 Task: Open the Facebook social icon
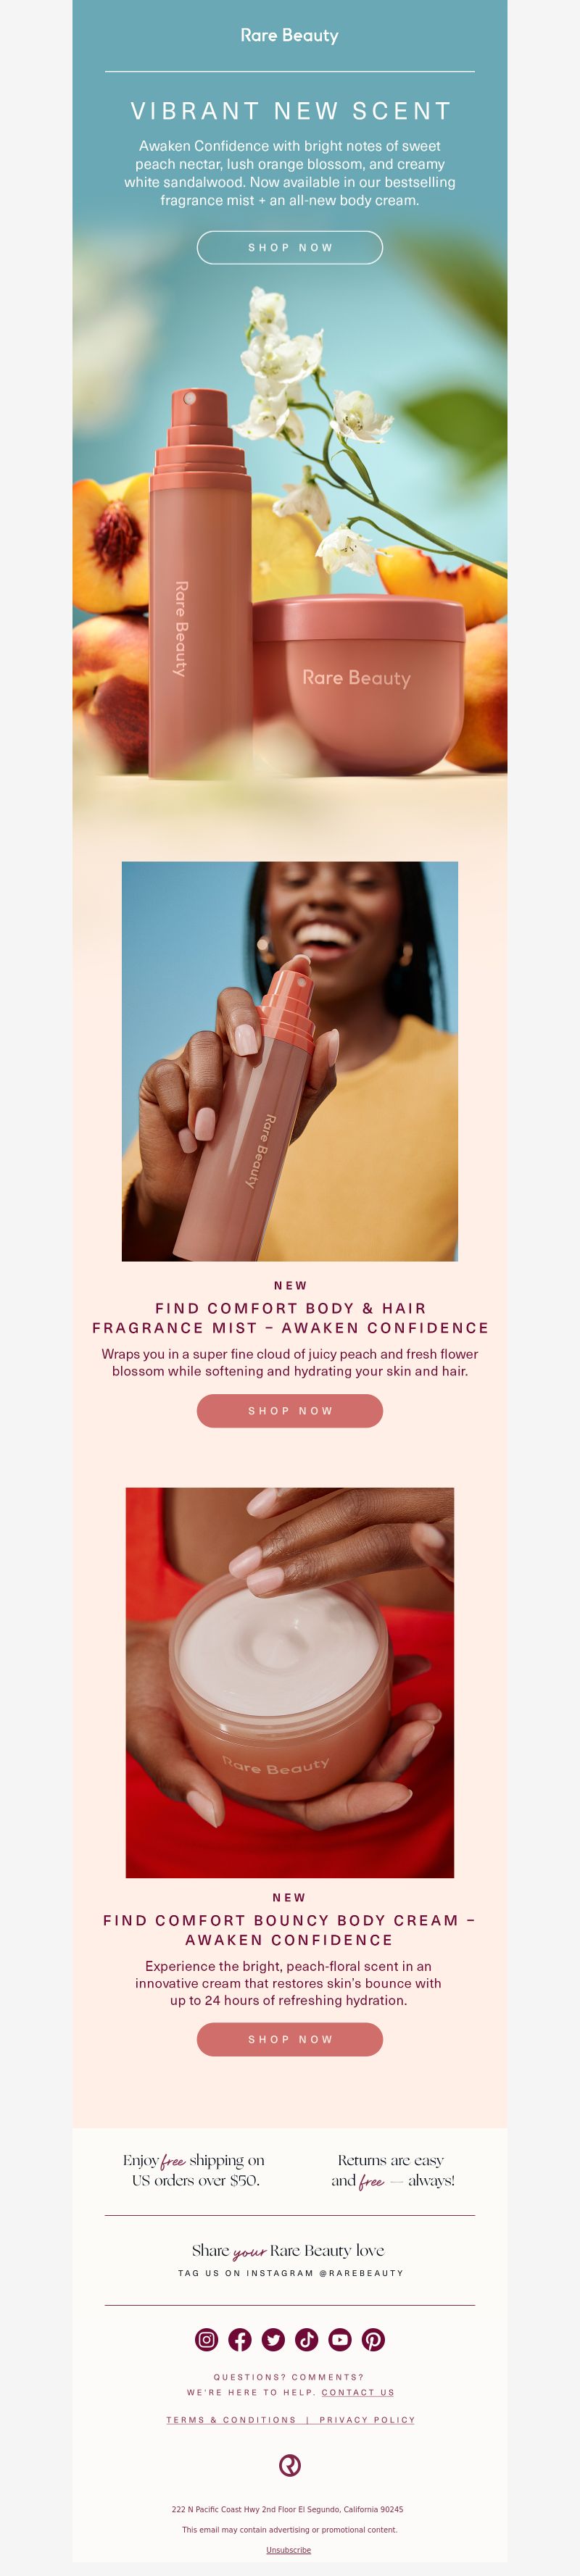[240, 2339]
